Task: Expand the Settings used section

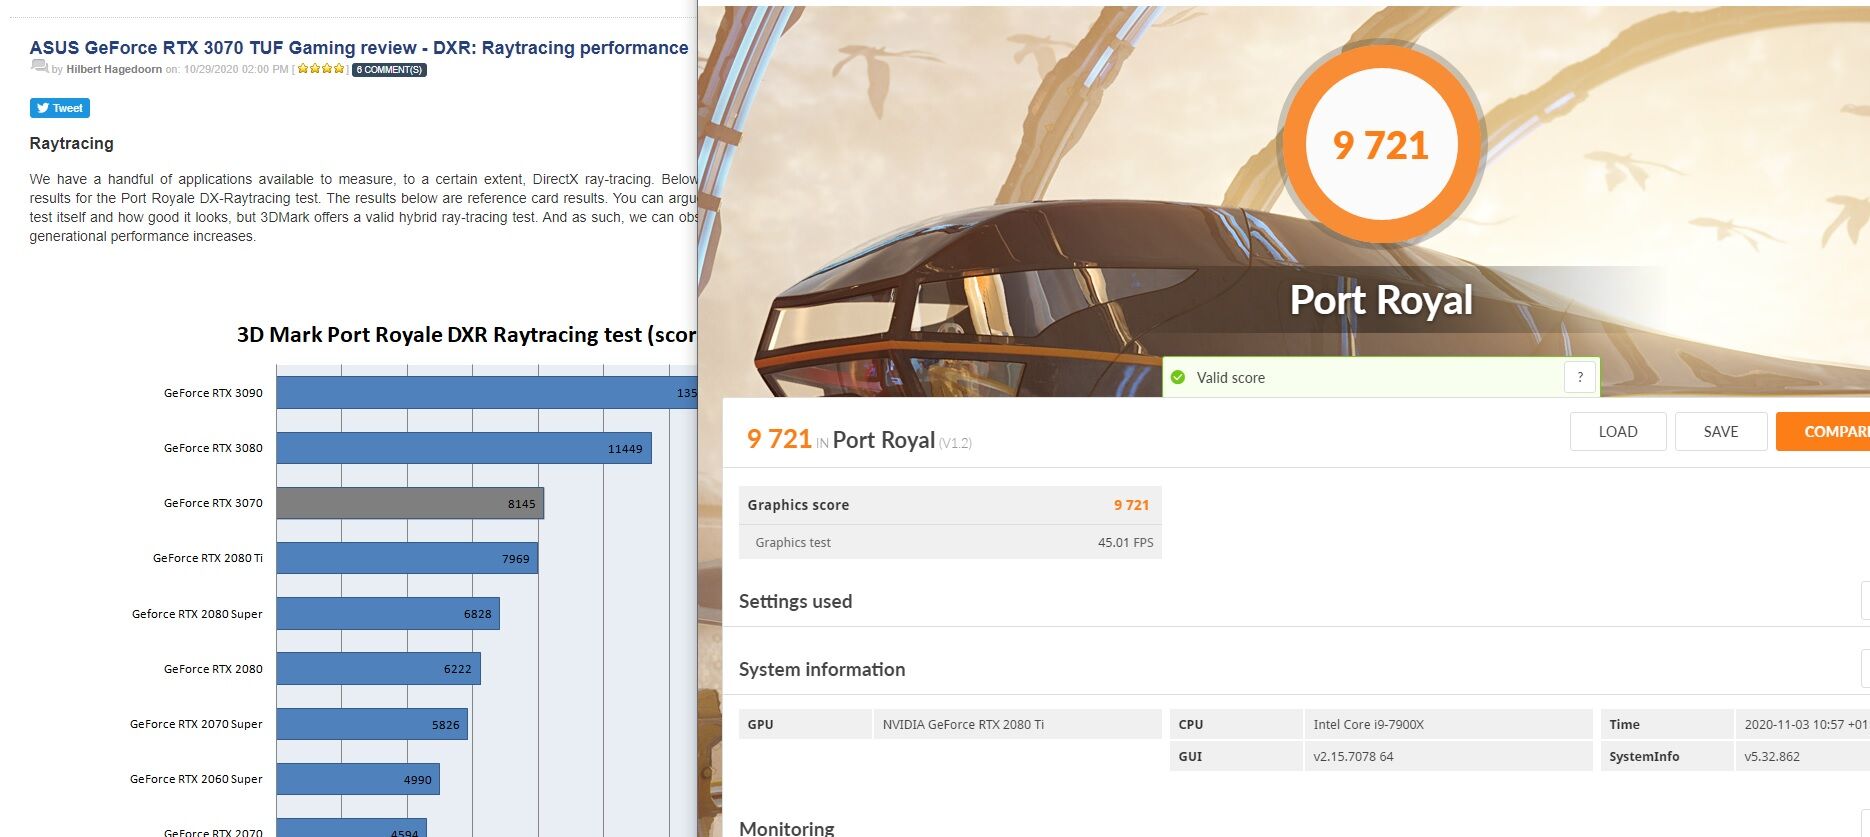Action: pyautogui.click(x=1865, y=601)
